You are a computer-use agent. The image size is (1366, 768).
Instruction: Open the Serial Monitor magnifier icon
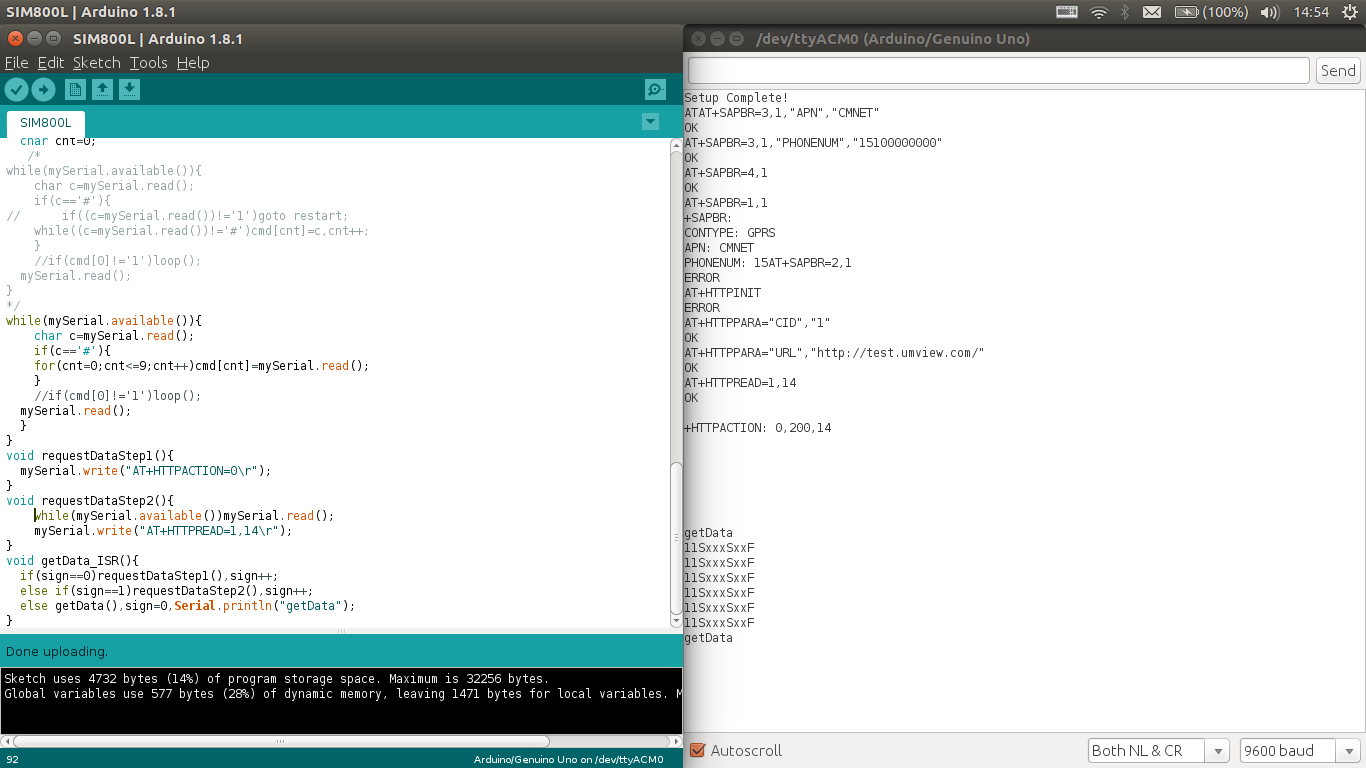pos(655,90)
